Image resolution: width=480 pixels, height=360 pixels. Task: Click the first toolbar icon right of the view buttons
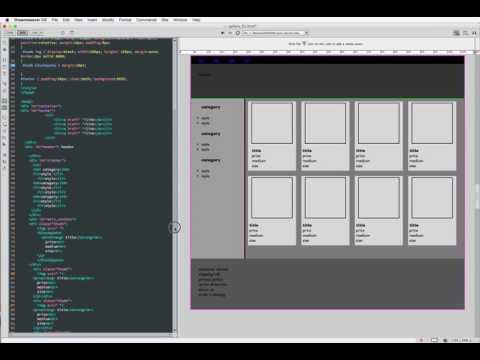coord(63,33)
